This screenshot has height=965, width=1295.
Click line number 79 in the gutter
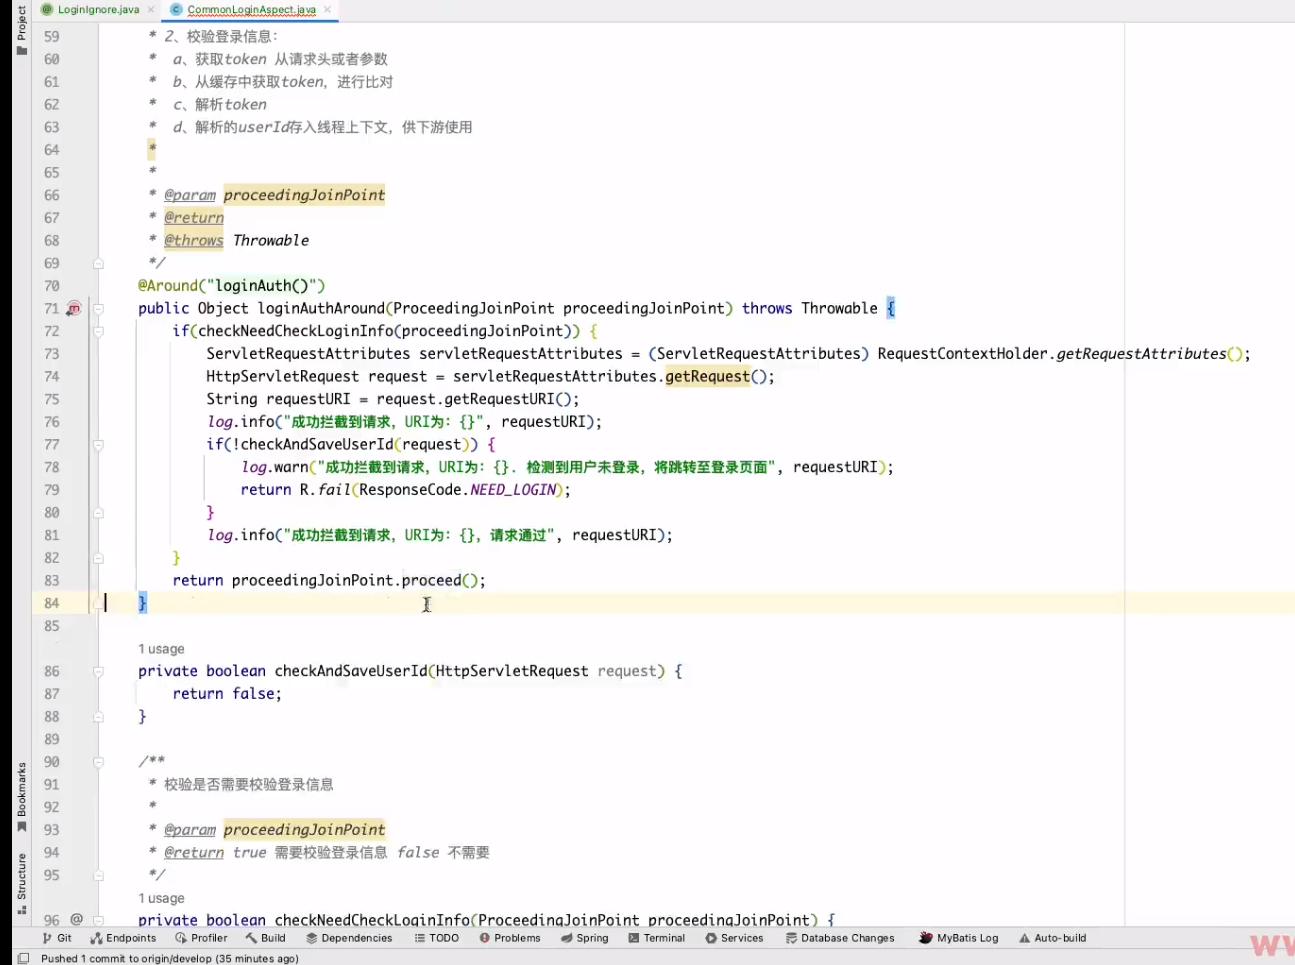[x=52, y=490]
